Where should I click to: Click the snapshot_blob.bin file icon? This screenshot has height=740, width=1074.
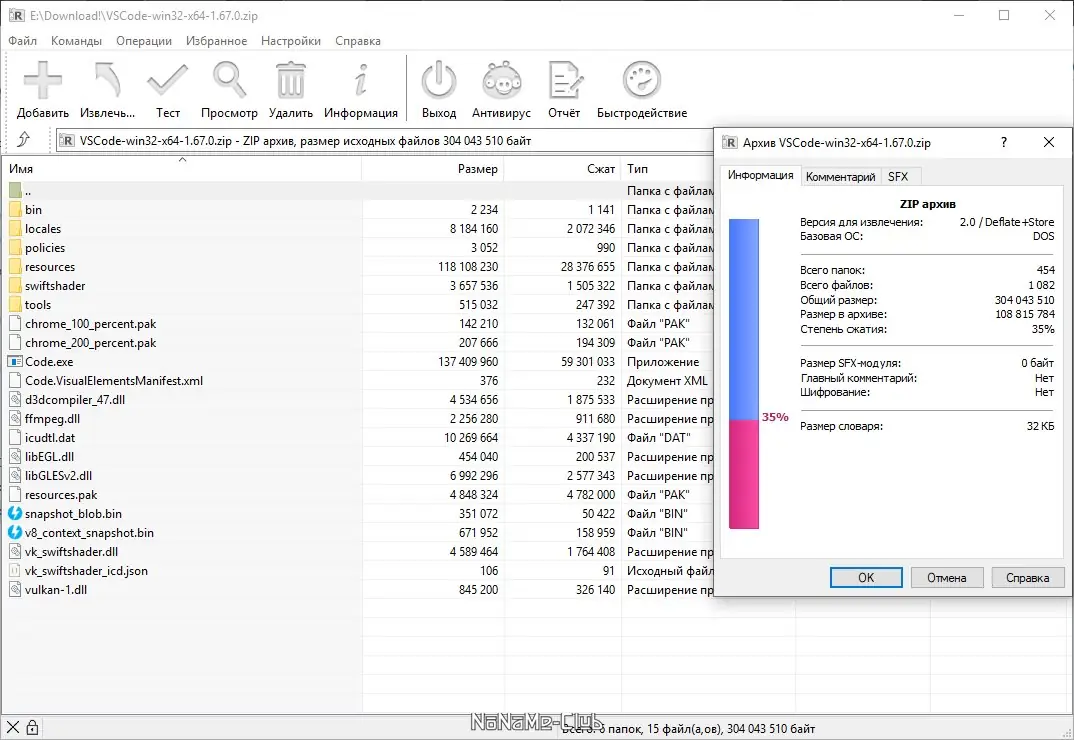[15, 514]
